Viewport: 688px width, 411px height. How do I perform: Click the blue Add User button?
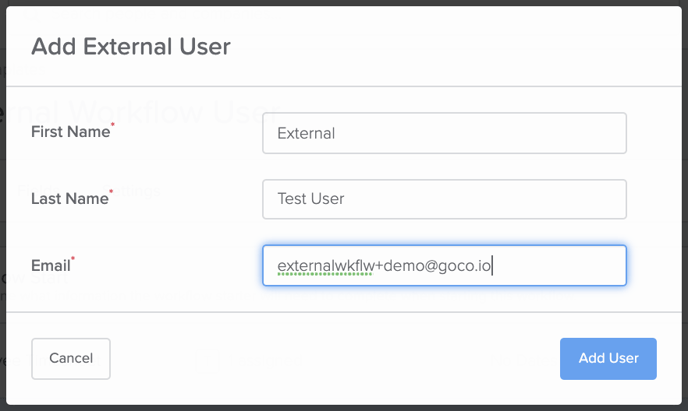point(608,358)
